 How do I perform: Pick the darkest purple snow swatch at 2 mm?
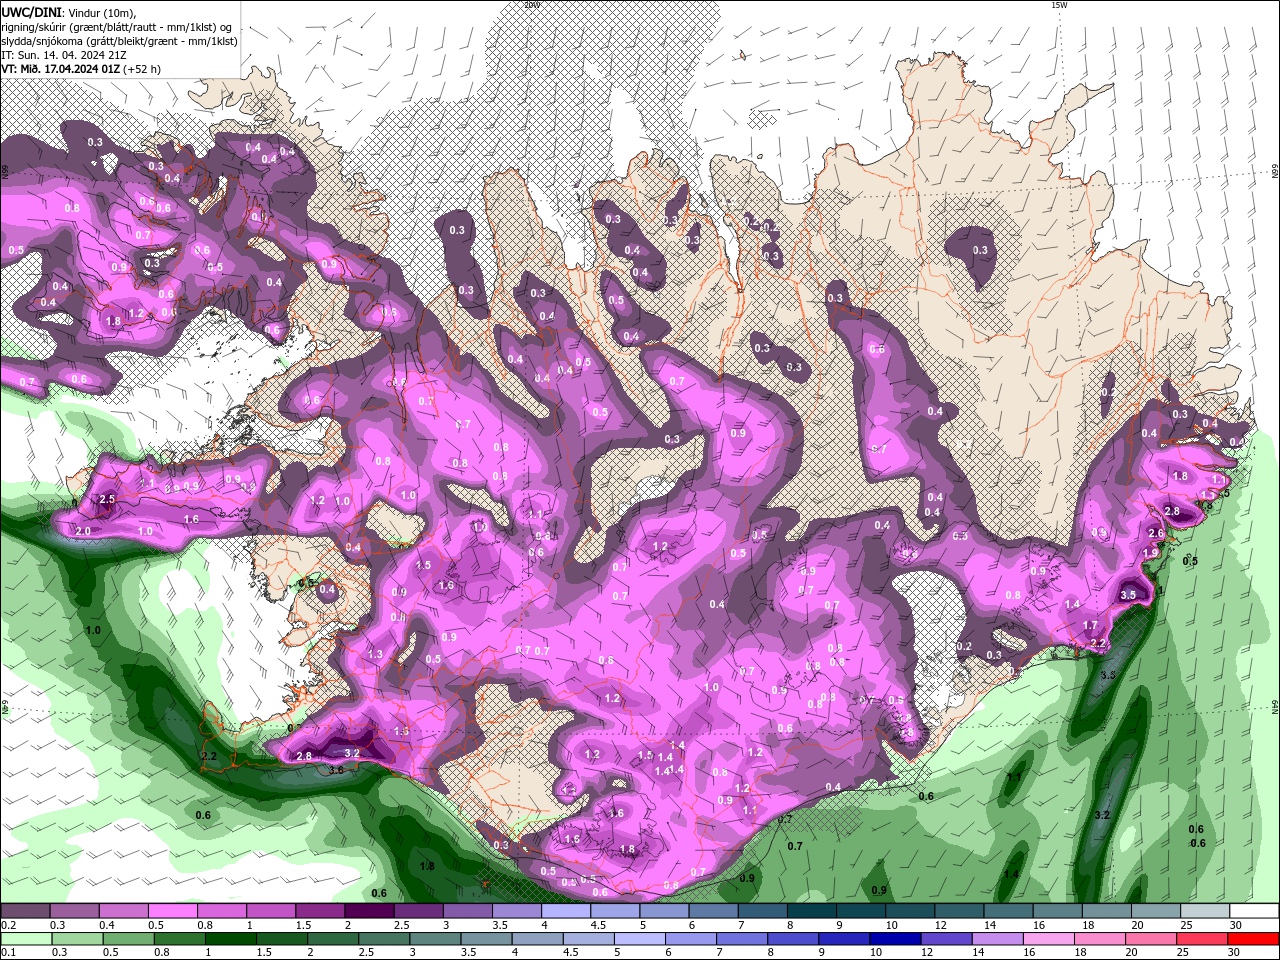[369, 911]
